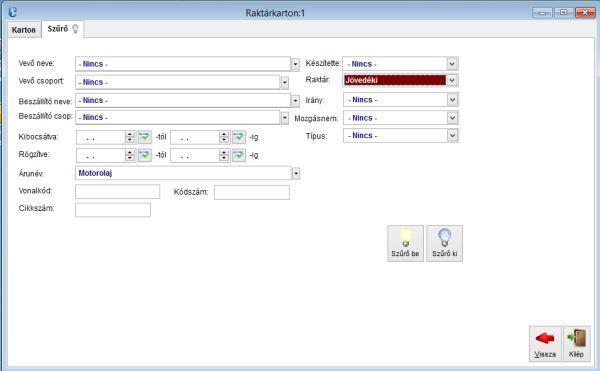Select the Szűrő tab
This screenshot has width=600, height=371.
(63, 29)
